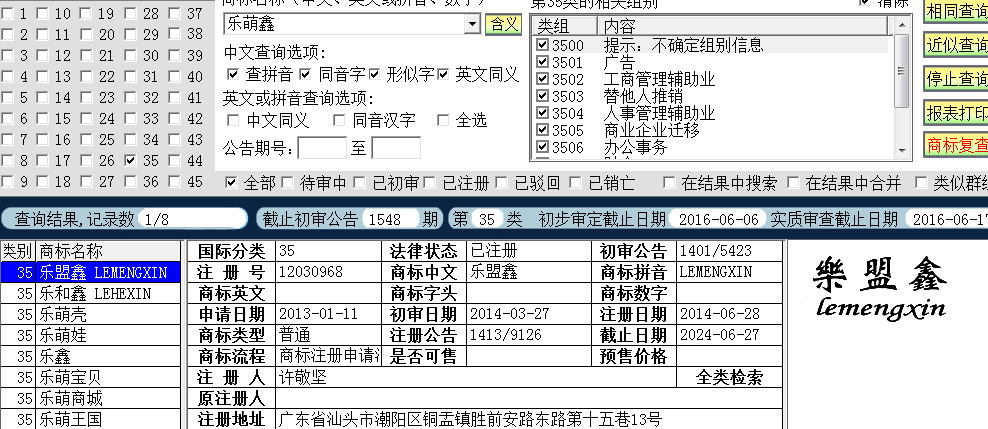988x429 pixels.
Task: Check the class 45 checkbox
Action: pyautogui.click(x=175, y=182)
